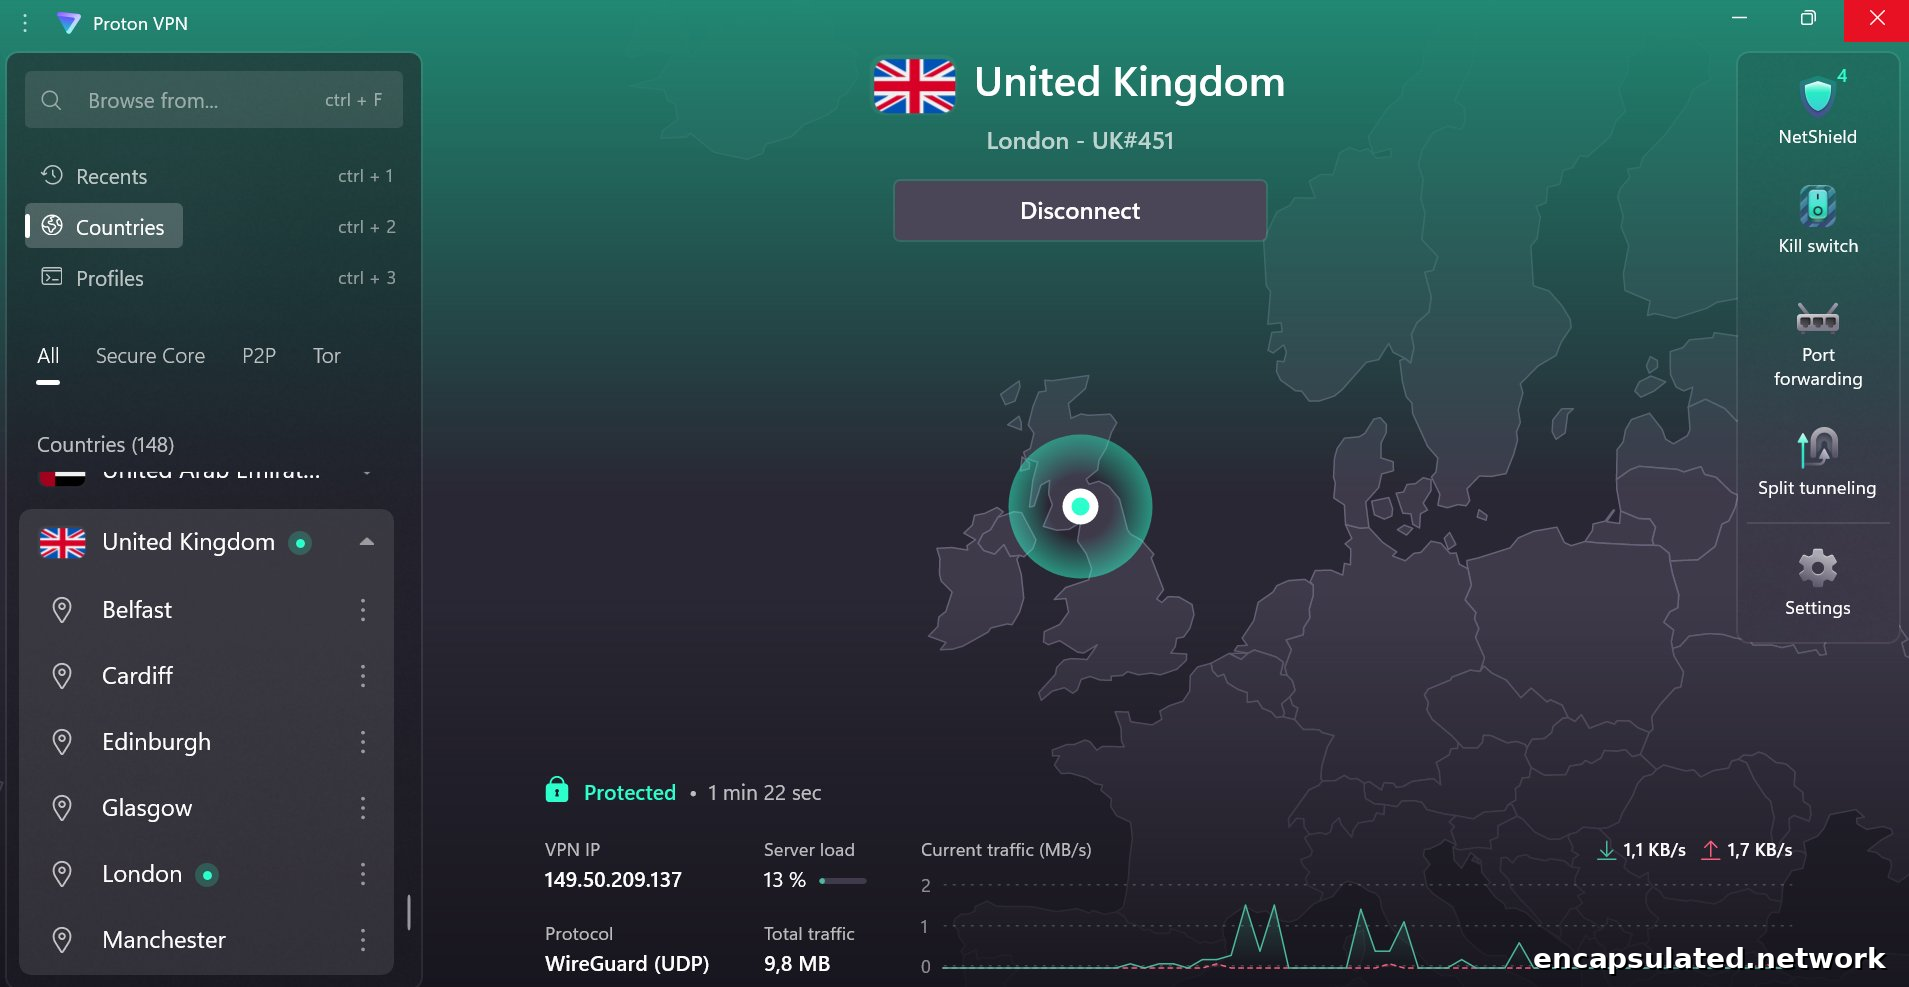This screenshot has width=1909, height=987.
Task: Click the 1 min 22 sec connection timer
Action: pos(764,793)
